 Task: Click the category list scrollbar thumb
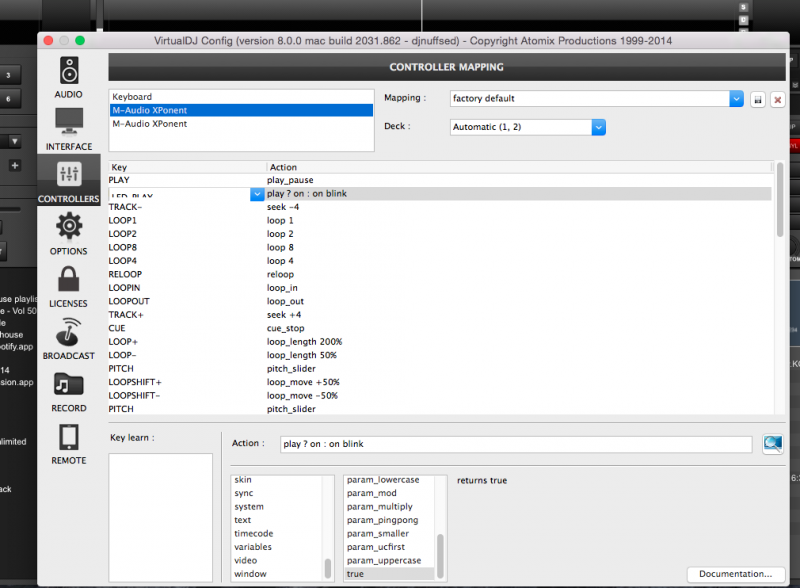tap(328, 569)
